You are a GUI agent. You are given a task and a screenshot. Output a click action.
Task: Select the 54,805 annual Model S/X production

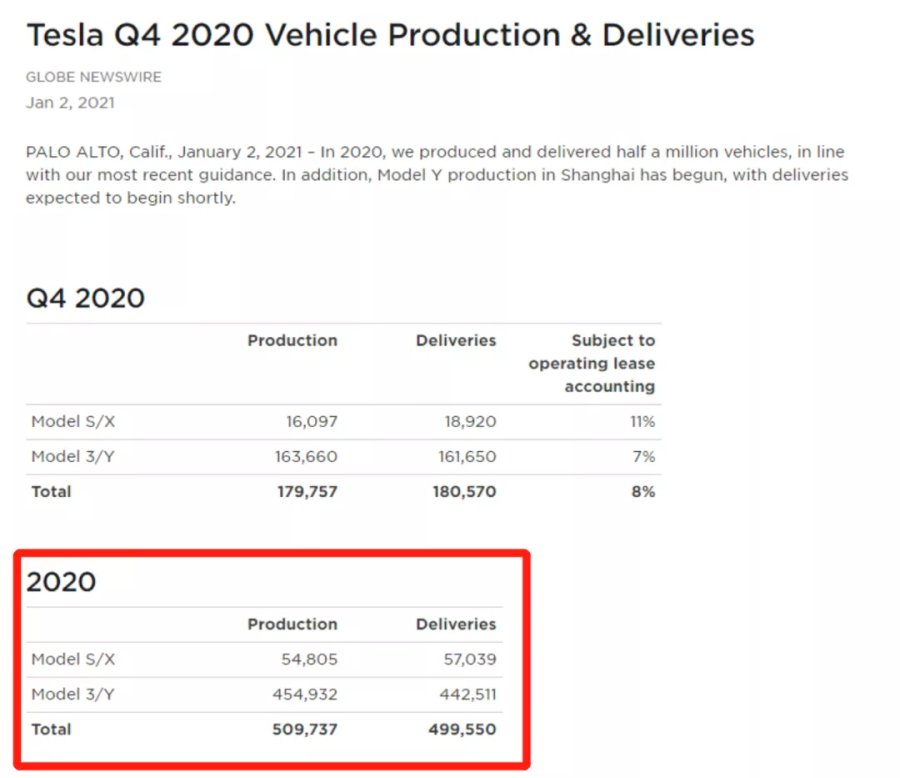[x=309, y=660]
